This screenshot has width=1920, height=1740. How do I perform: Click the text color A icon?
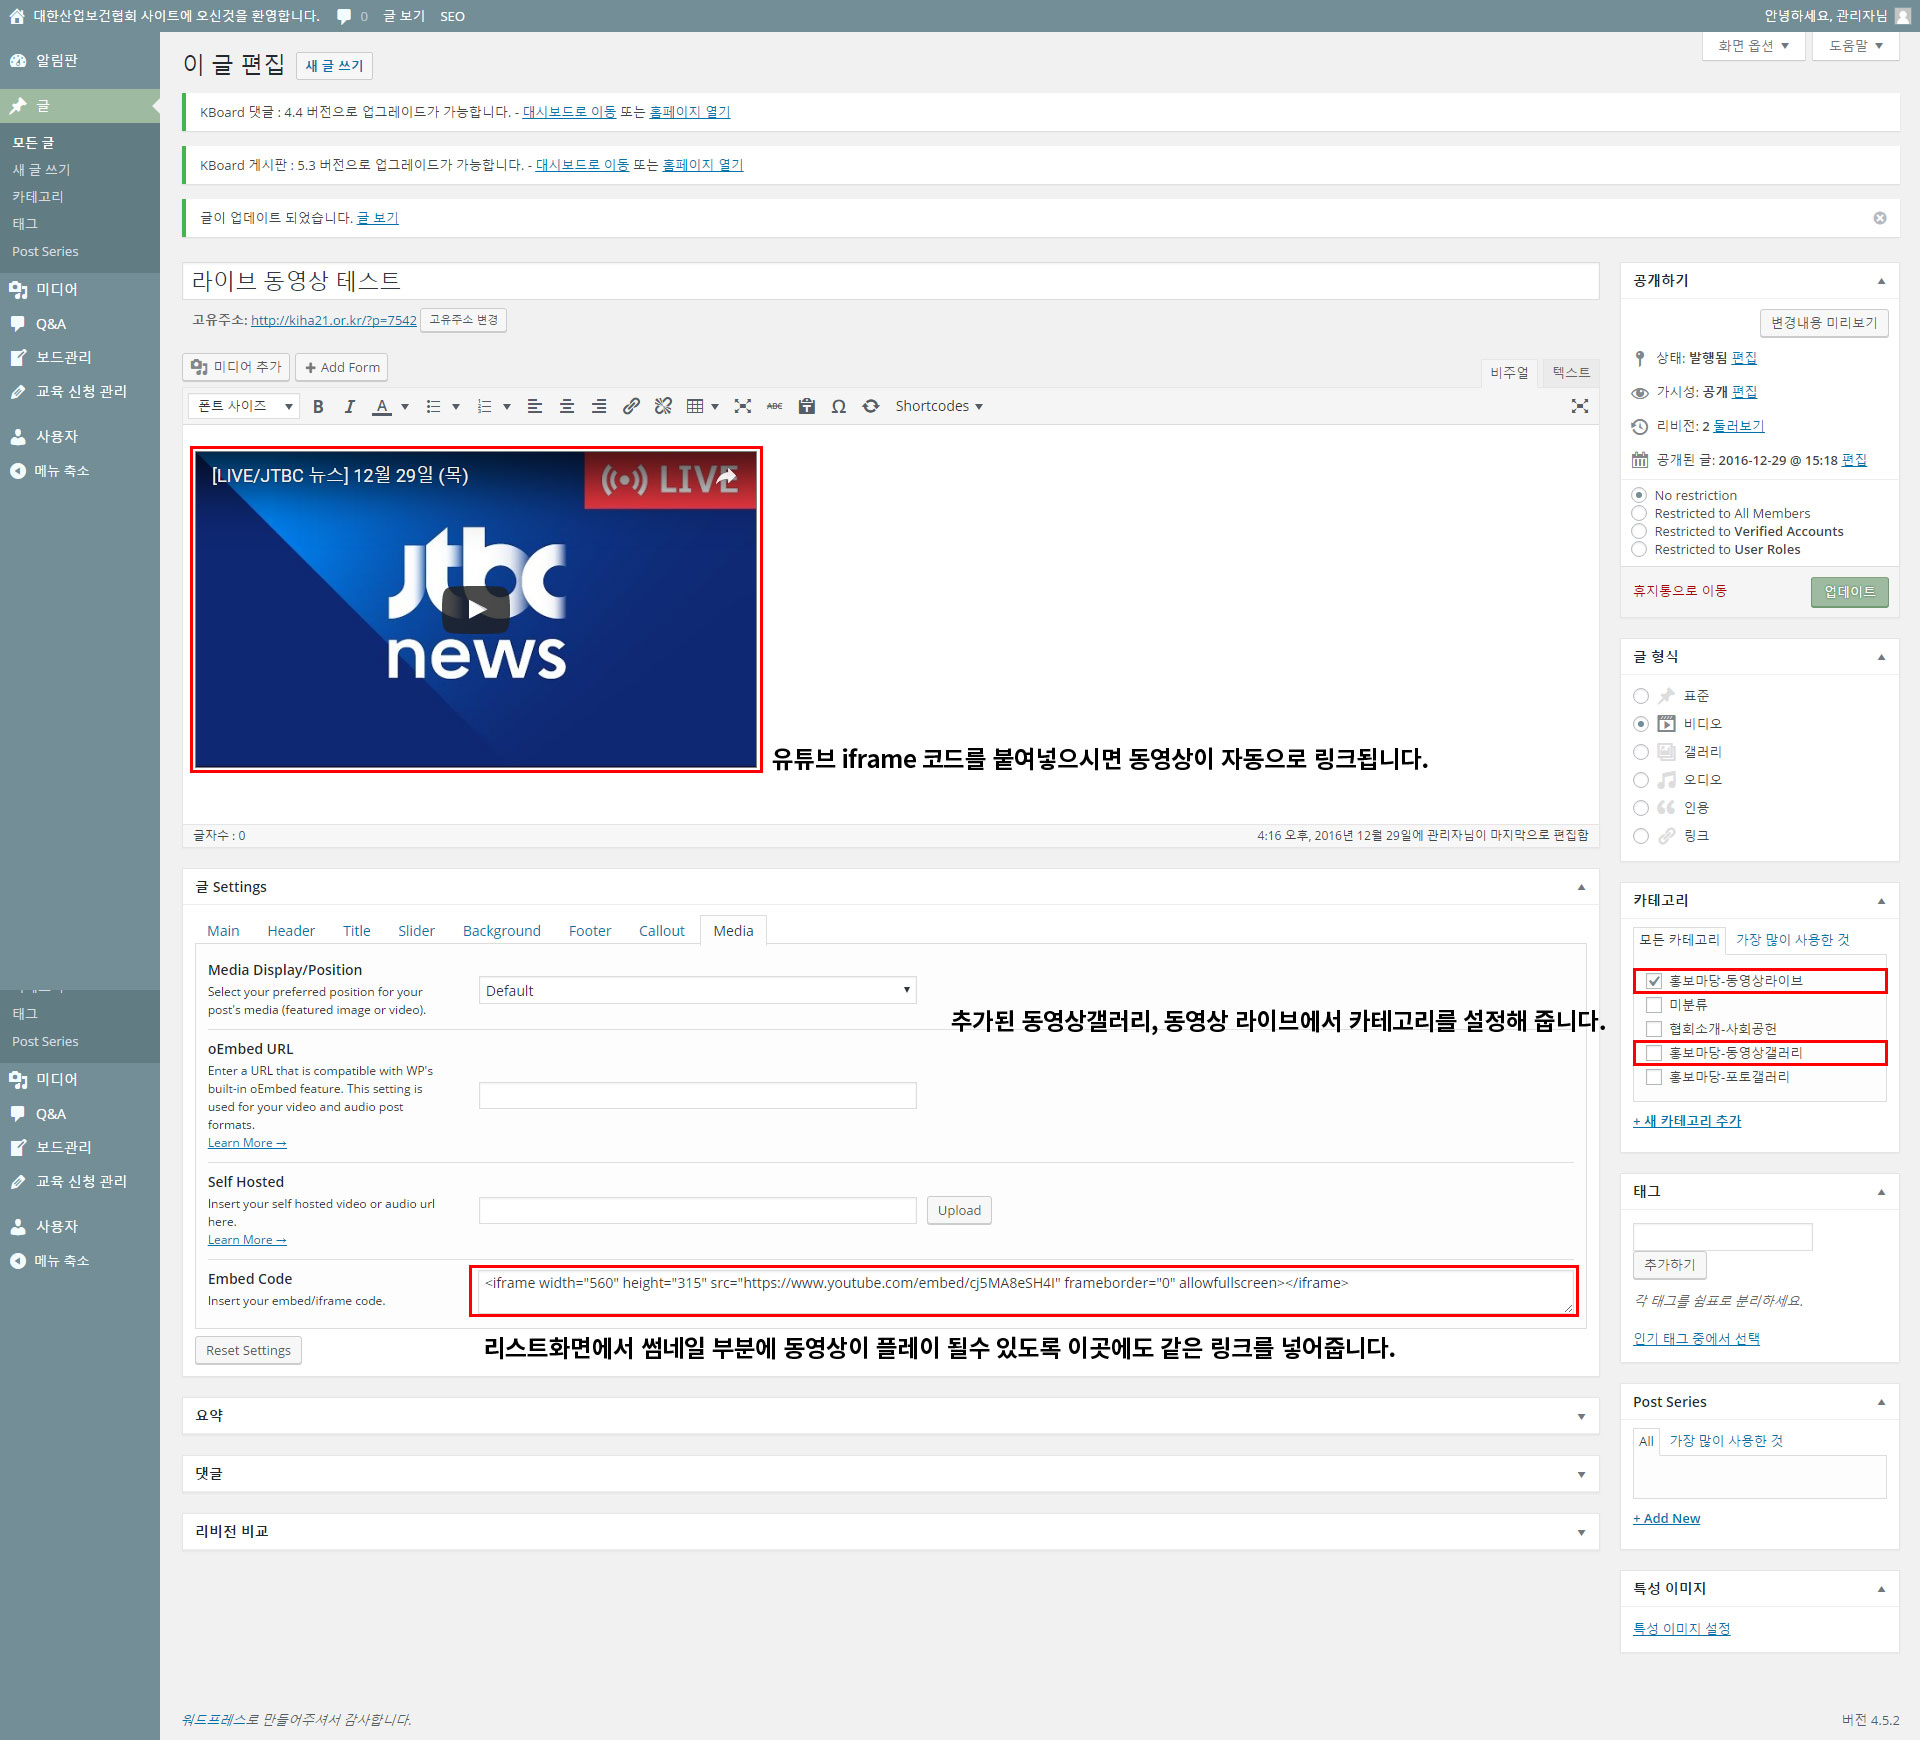(x=382, y=406)
